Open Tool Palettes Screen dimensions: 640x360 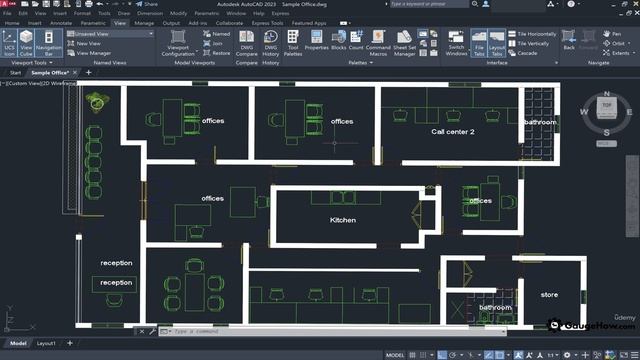tap(293, 43)
